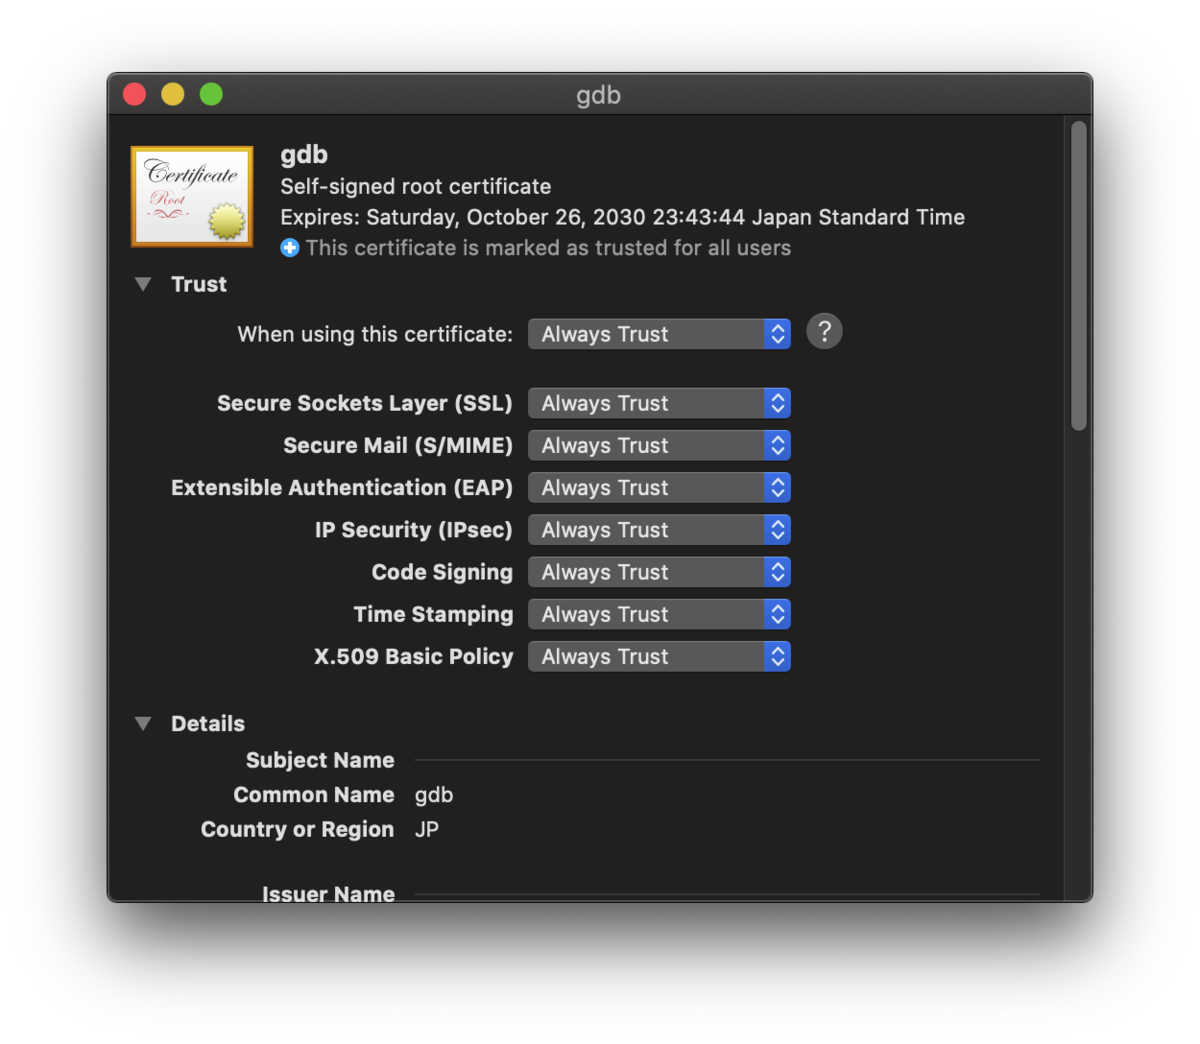This screenshot has height=1044, width=1200.
Task: Click the trusted for all users message
Action: click(x=548, y=248)
